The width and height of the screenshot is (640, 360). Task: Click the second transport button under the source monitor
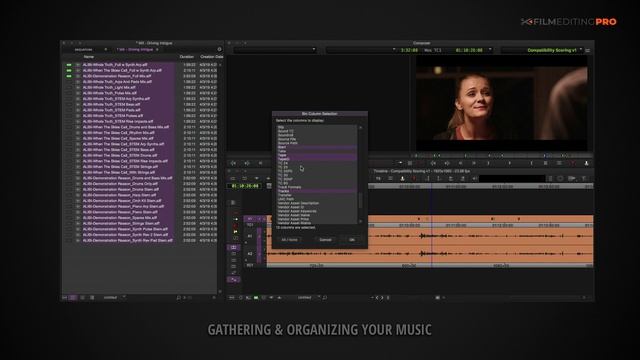point(247,163)
